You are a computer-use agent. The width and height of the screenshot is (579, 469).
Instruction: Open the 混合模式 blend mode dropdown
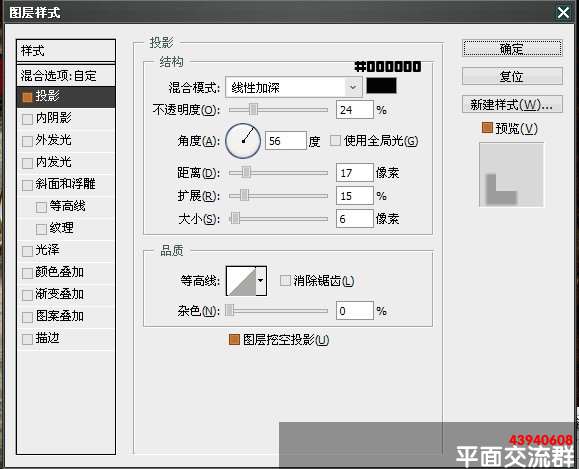point(294,88)
